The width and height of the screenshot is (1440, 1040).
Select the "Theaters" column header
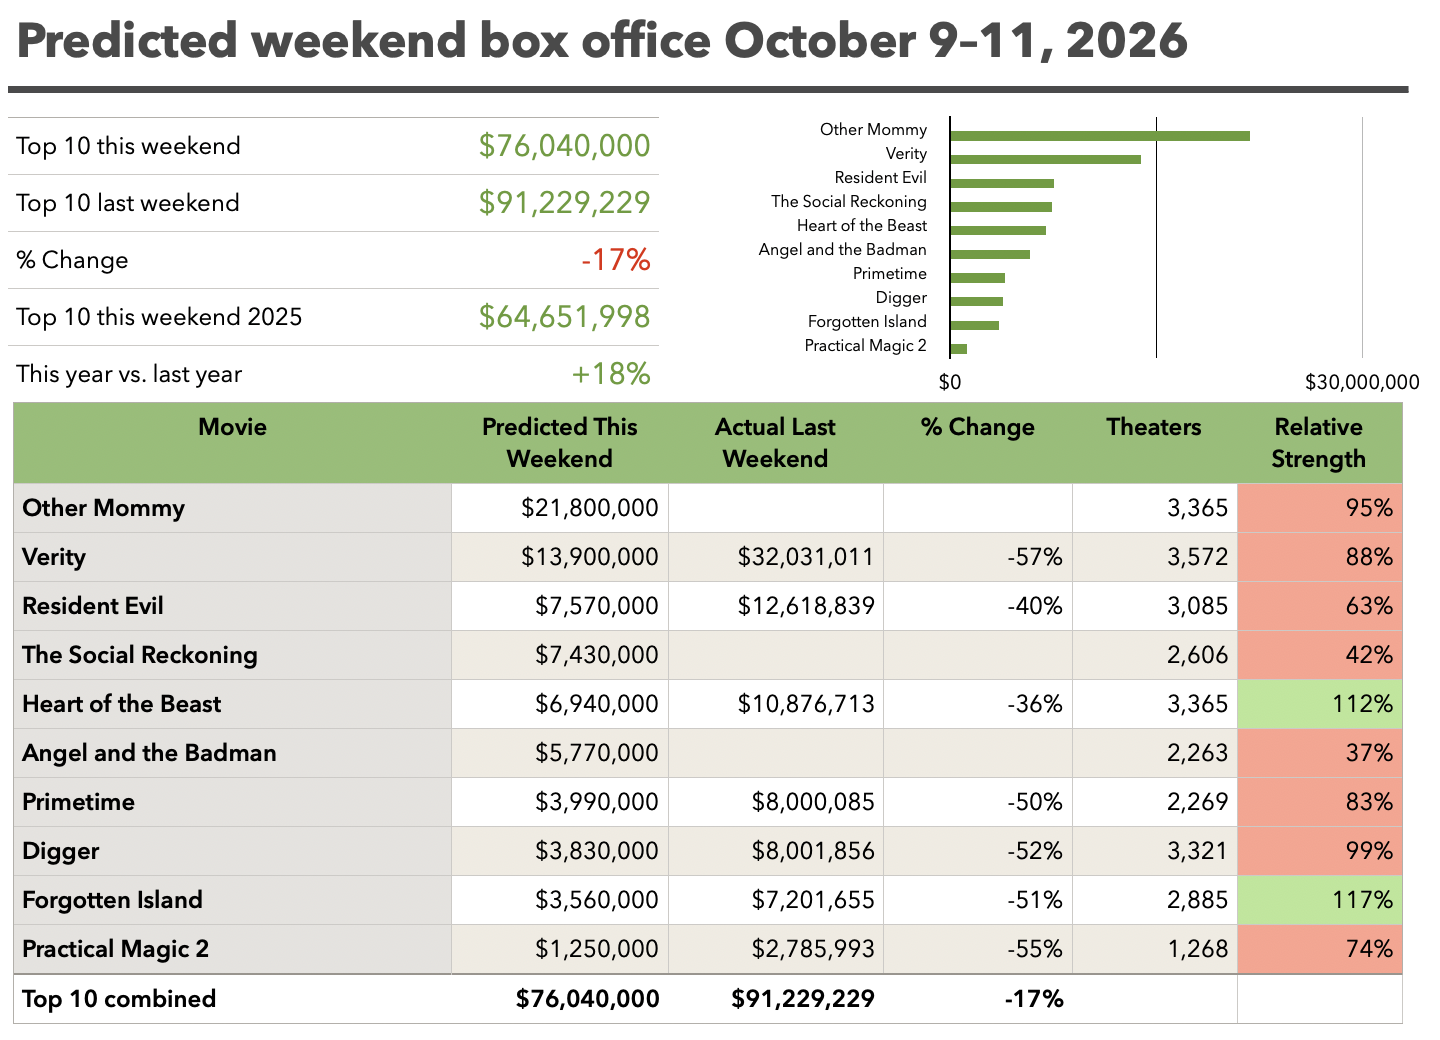point(1154,427)
